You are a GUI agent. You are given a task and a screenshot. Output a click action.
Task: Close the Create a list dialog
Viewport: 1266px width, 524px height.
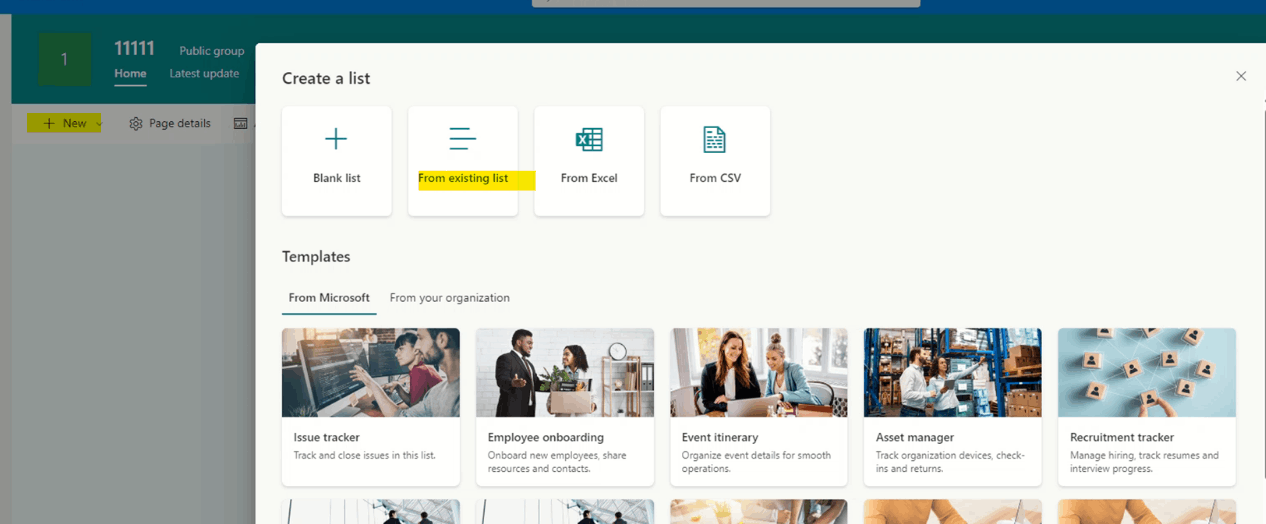(x=1241, y=76)
